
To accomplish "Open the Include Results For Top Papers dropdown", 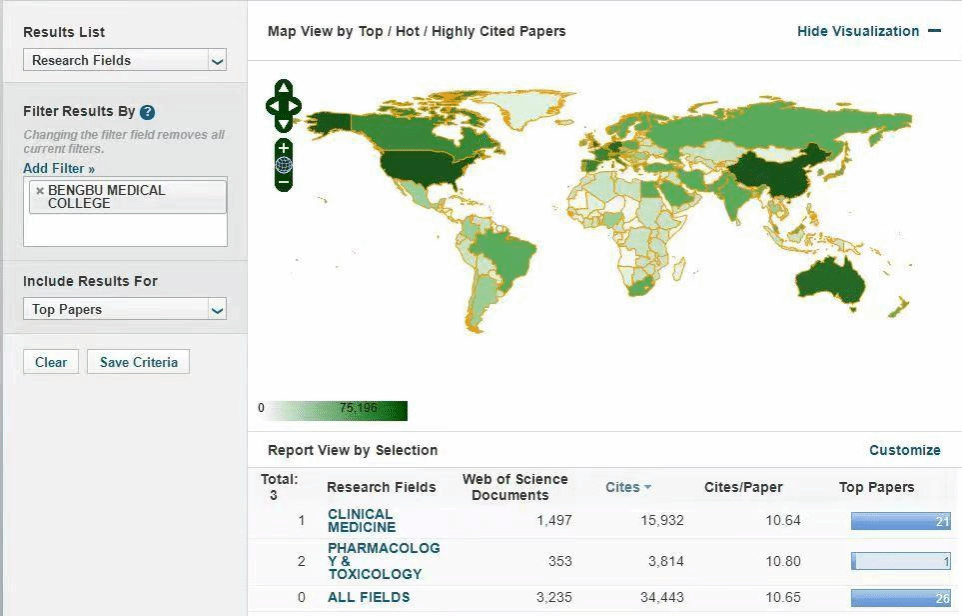I will pyautogui.click(x=125, y=309).
